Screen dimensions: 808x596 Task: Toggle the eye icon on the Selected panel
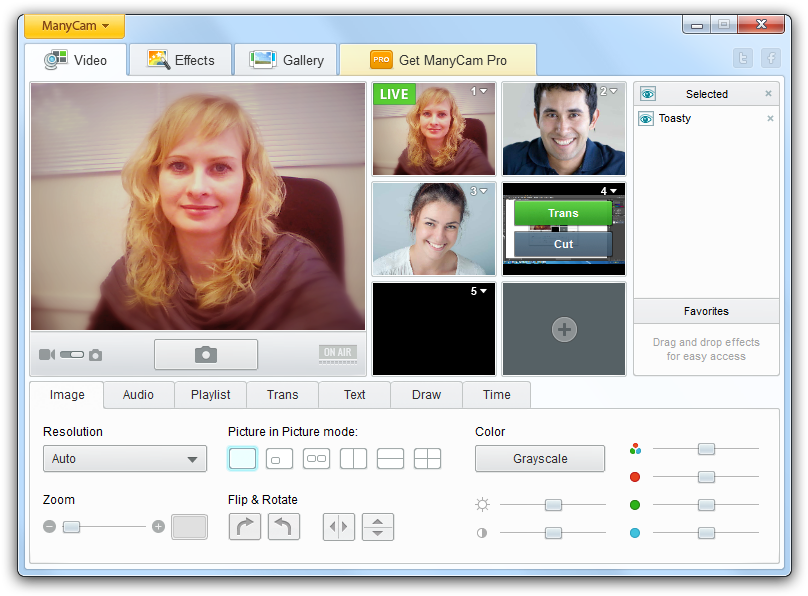647,93
